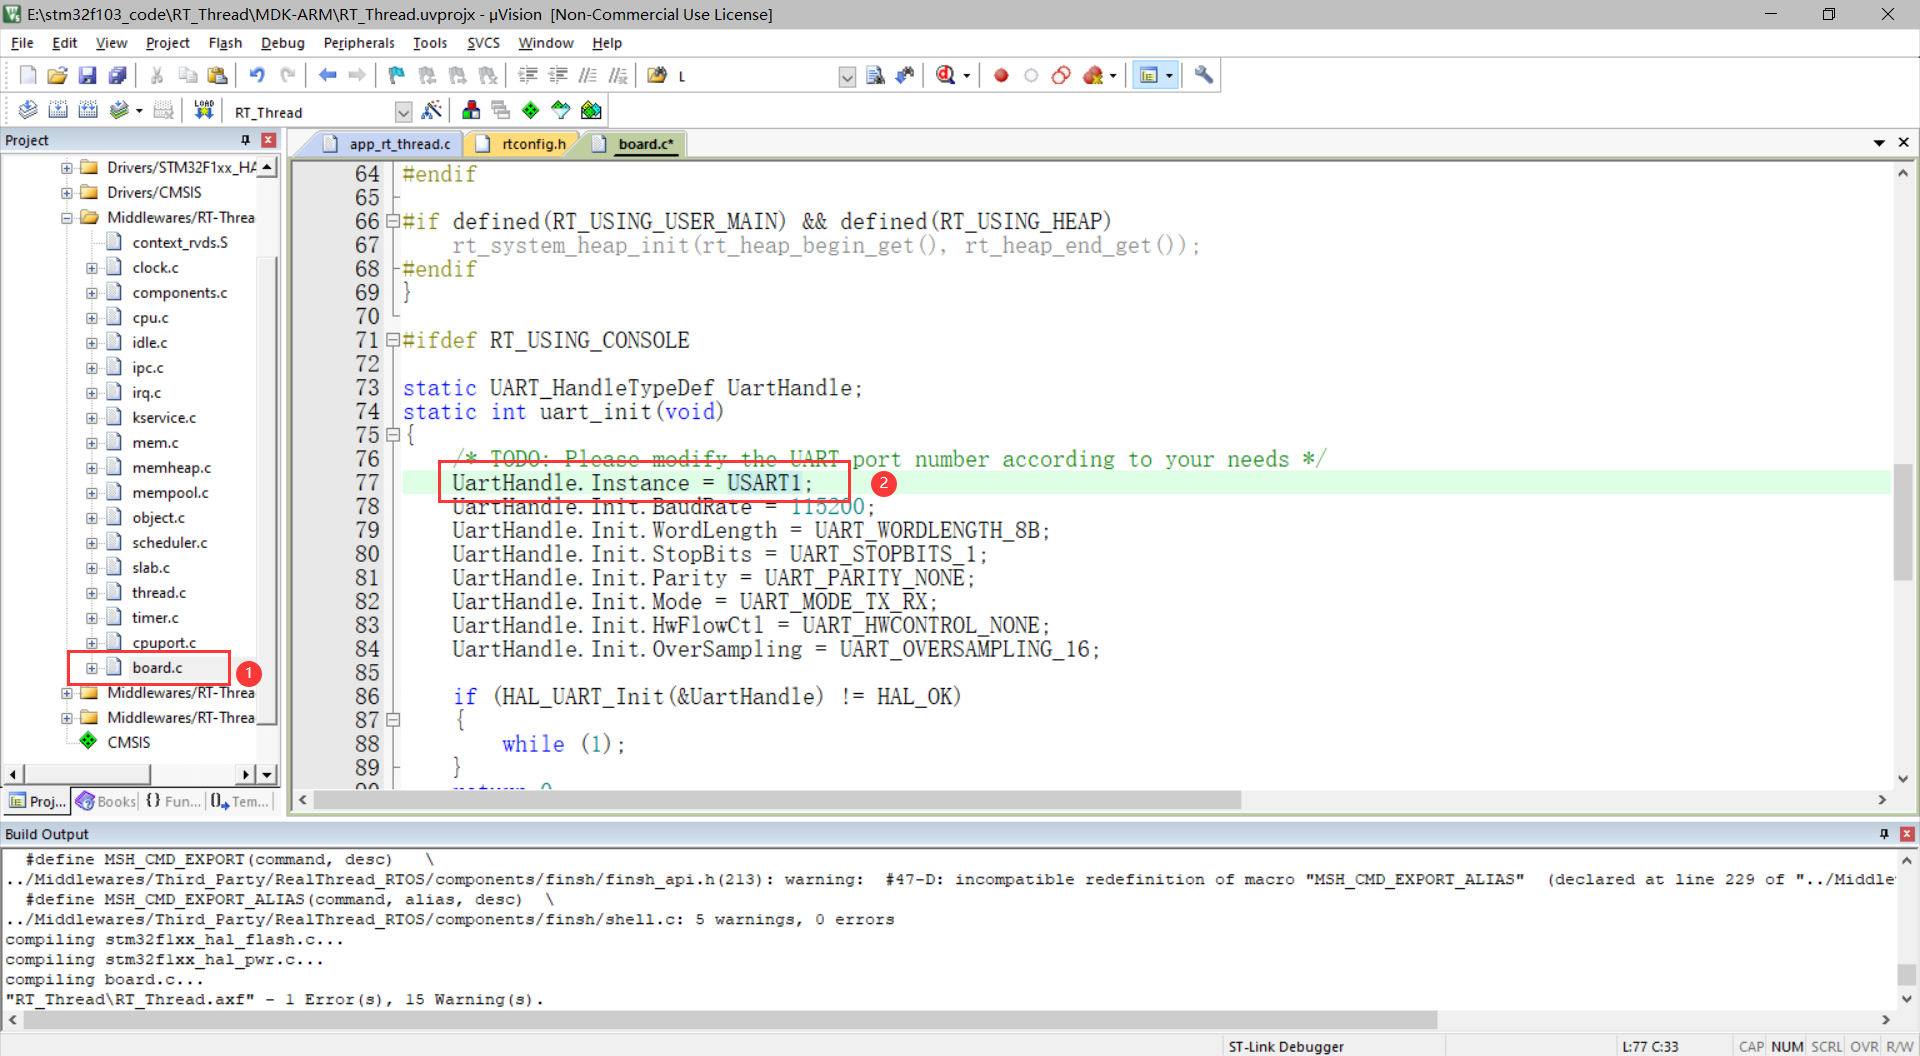Click the indent selection icon
This screenshot has height=1056, width=1920.
pyautogui.click(x=528, y=75)
